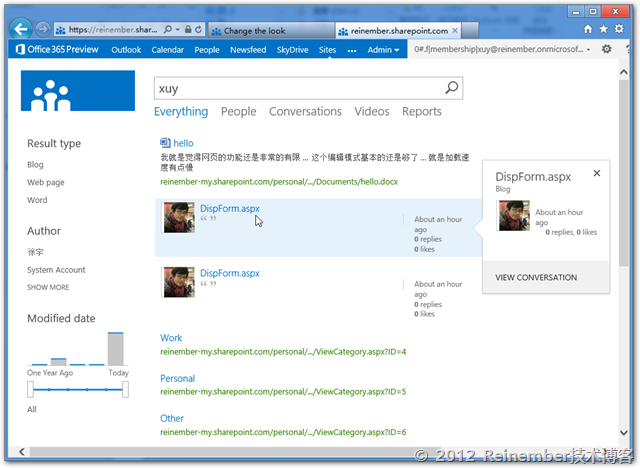Viewport: 640px width, 468px height.
Task: Click the browser address bar URL
Action: [x=112, y=29]
